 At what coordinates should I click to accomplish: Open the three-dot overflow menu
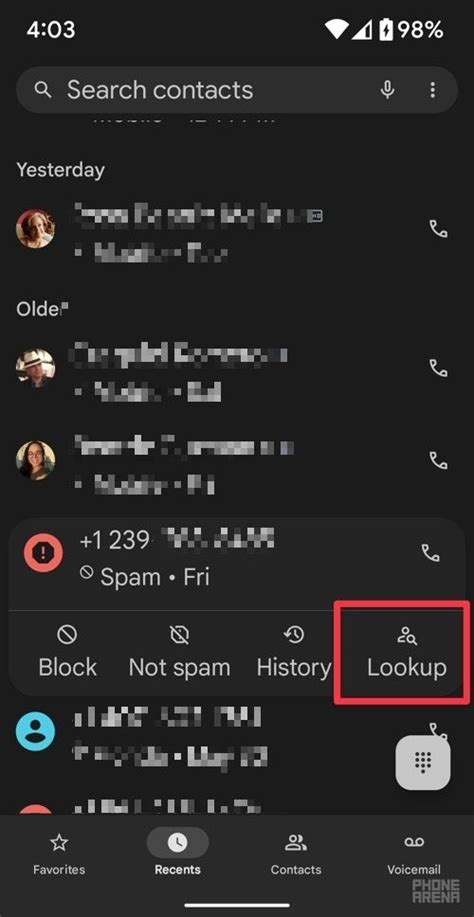[x=433, y=89]
